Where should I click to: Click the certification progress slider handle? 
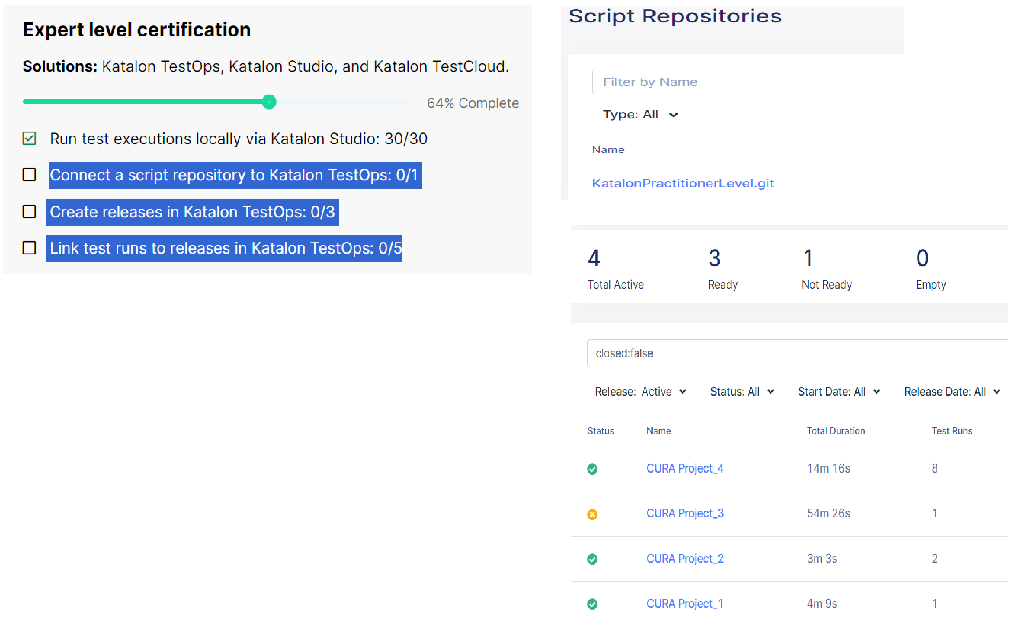click(269, 101)
